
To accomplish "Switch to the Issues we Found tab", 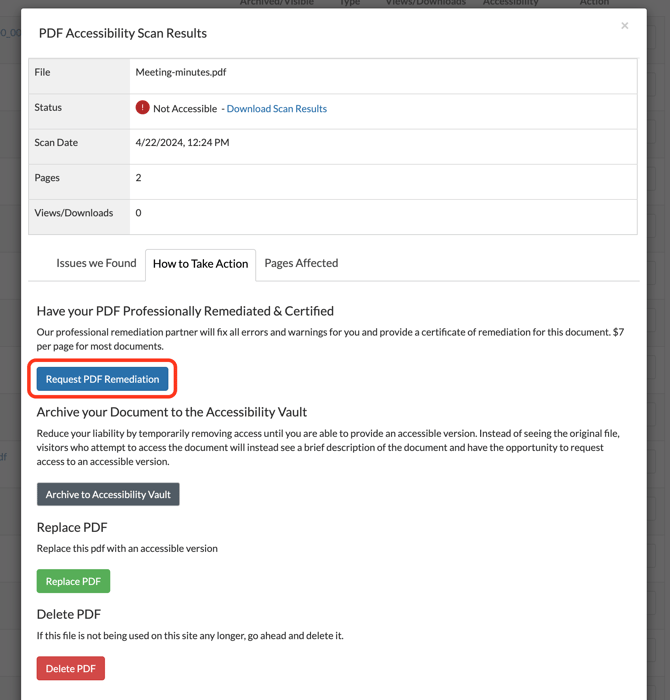I will (96, 263).
